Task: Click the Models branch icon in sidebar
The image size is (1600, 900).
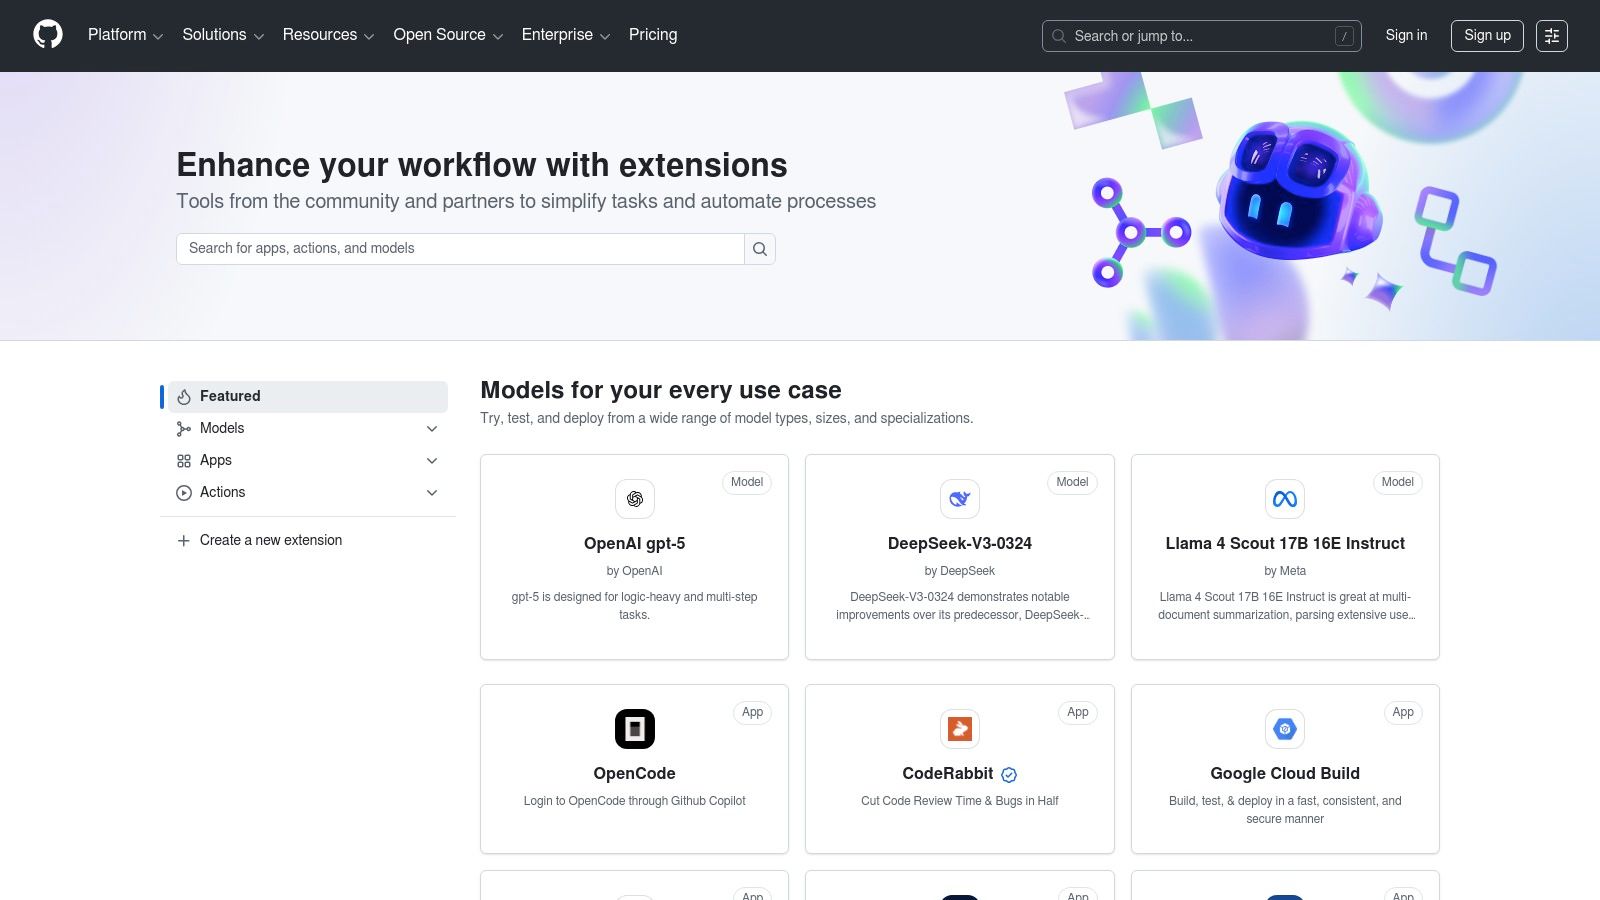Action: point(184,428)
